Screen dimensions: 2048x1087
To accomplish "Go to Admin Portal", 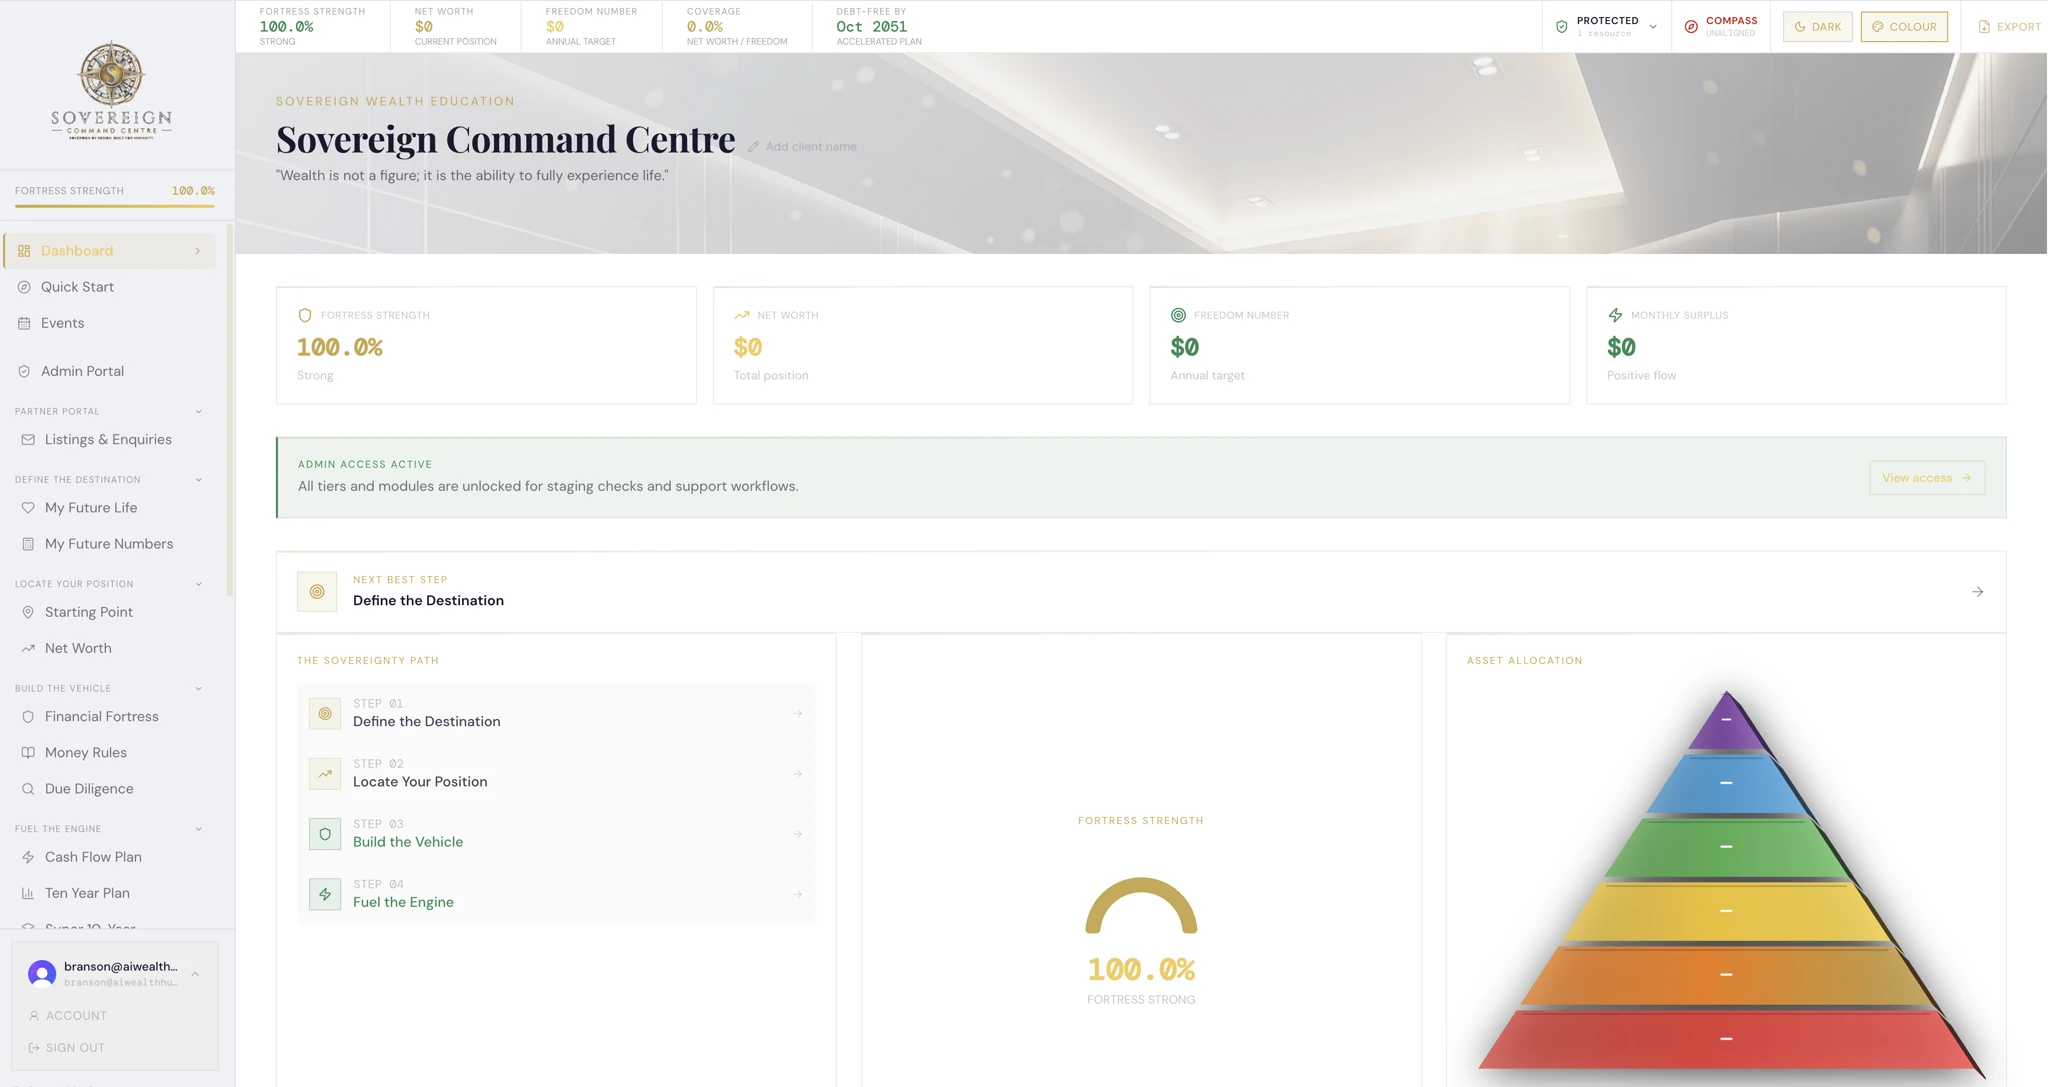I will pos(110,371).
